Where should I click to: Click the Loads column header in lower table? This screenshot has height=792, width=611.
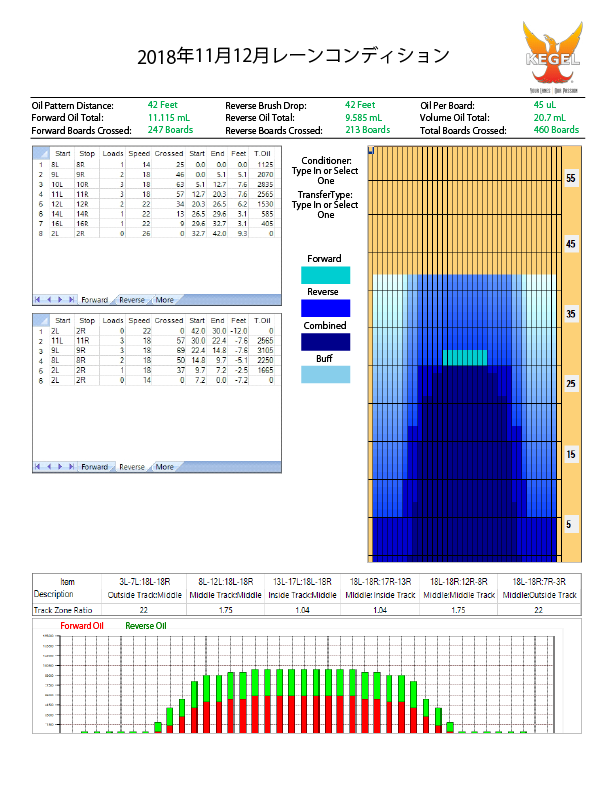point(113,321)
